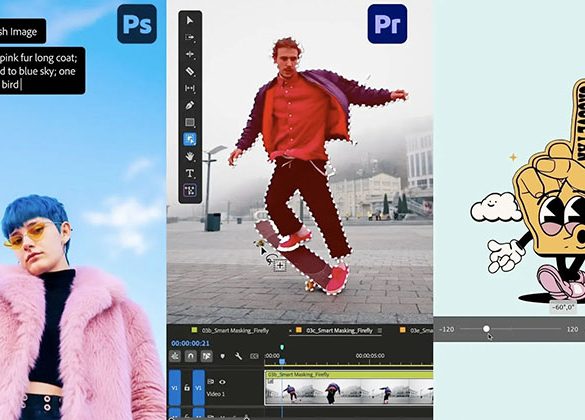Select the bottom generative tool in toolbar
The height and width of the screenshot is (420, 585).
coord(190,190)
